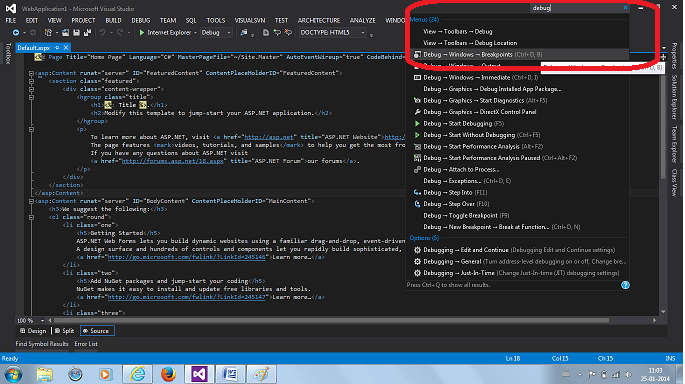Collapse the ol class="round" outline node
The image size is (685, 384).
(31, 217)
